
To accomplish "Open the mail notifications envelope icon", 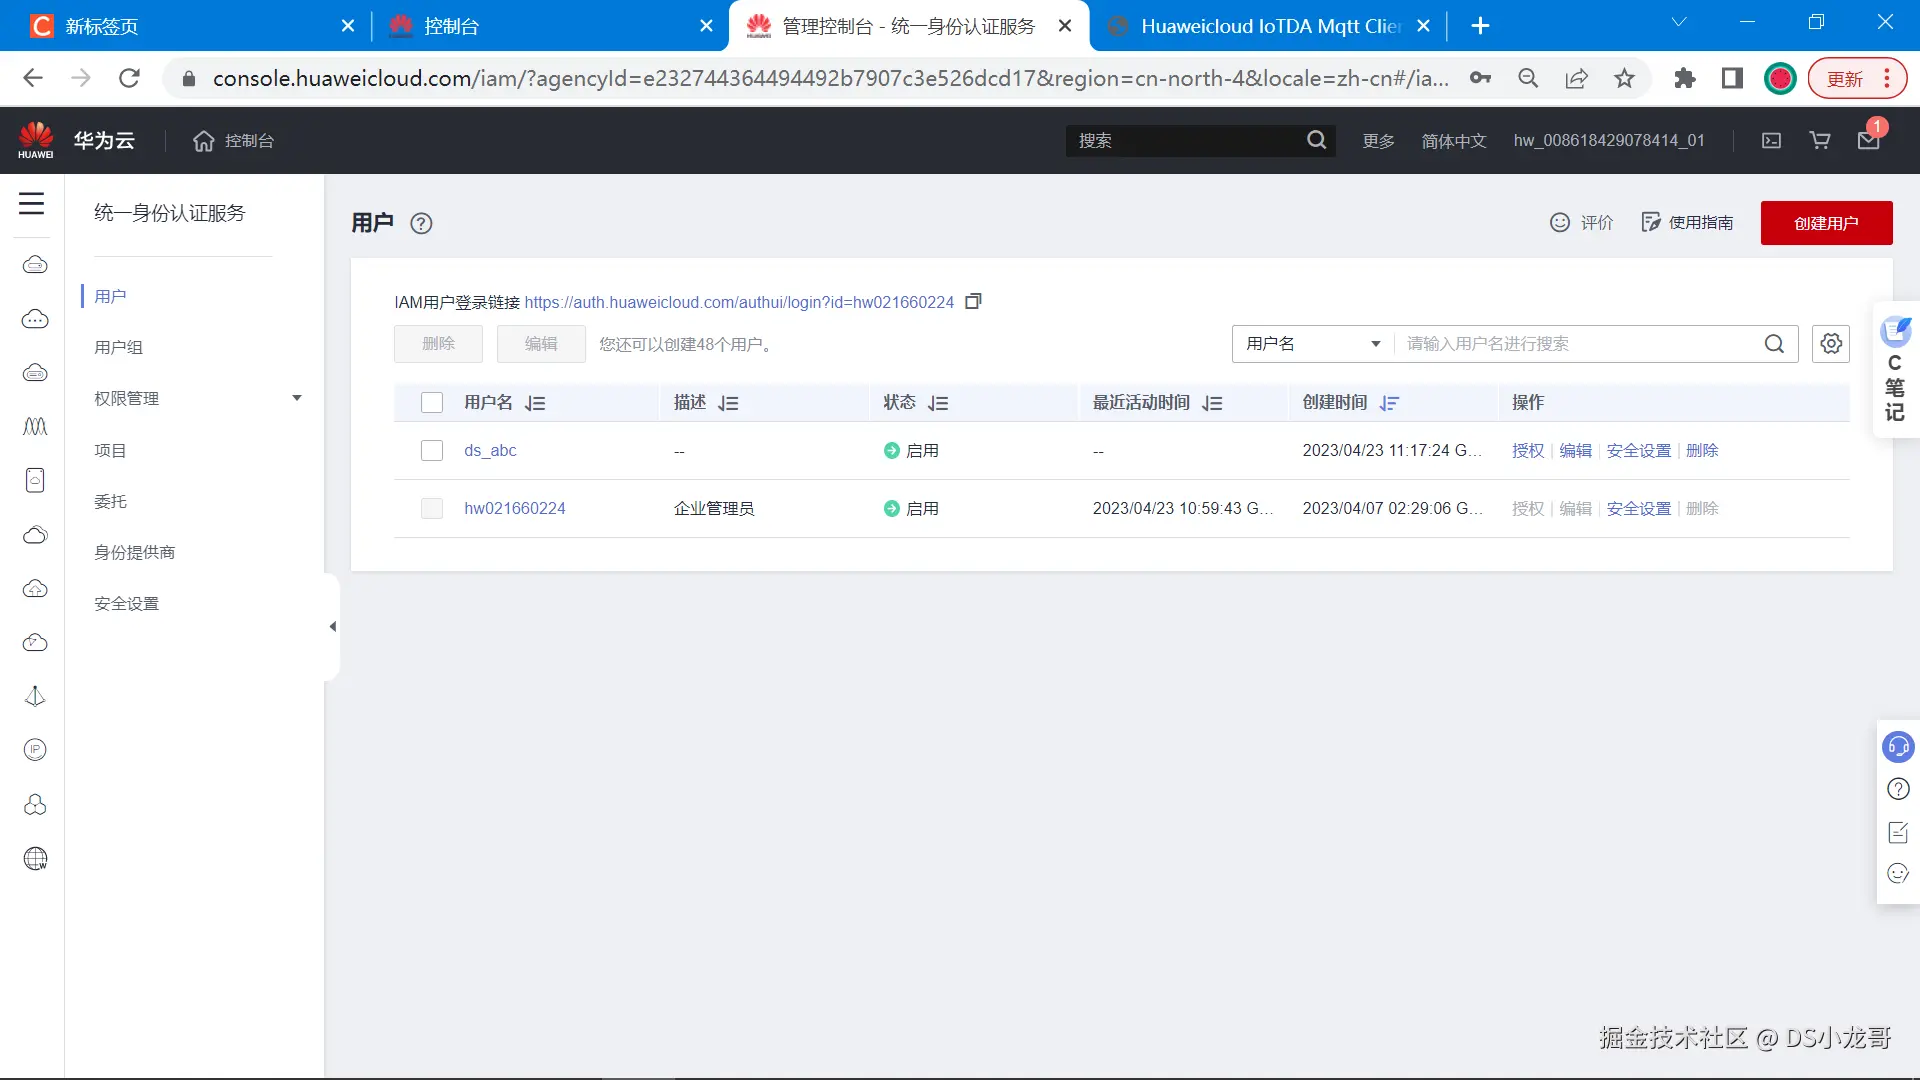I will click(x=1868, y=141).
